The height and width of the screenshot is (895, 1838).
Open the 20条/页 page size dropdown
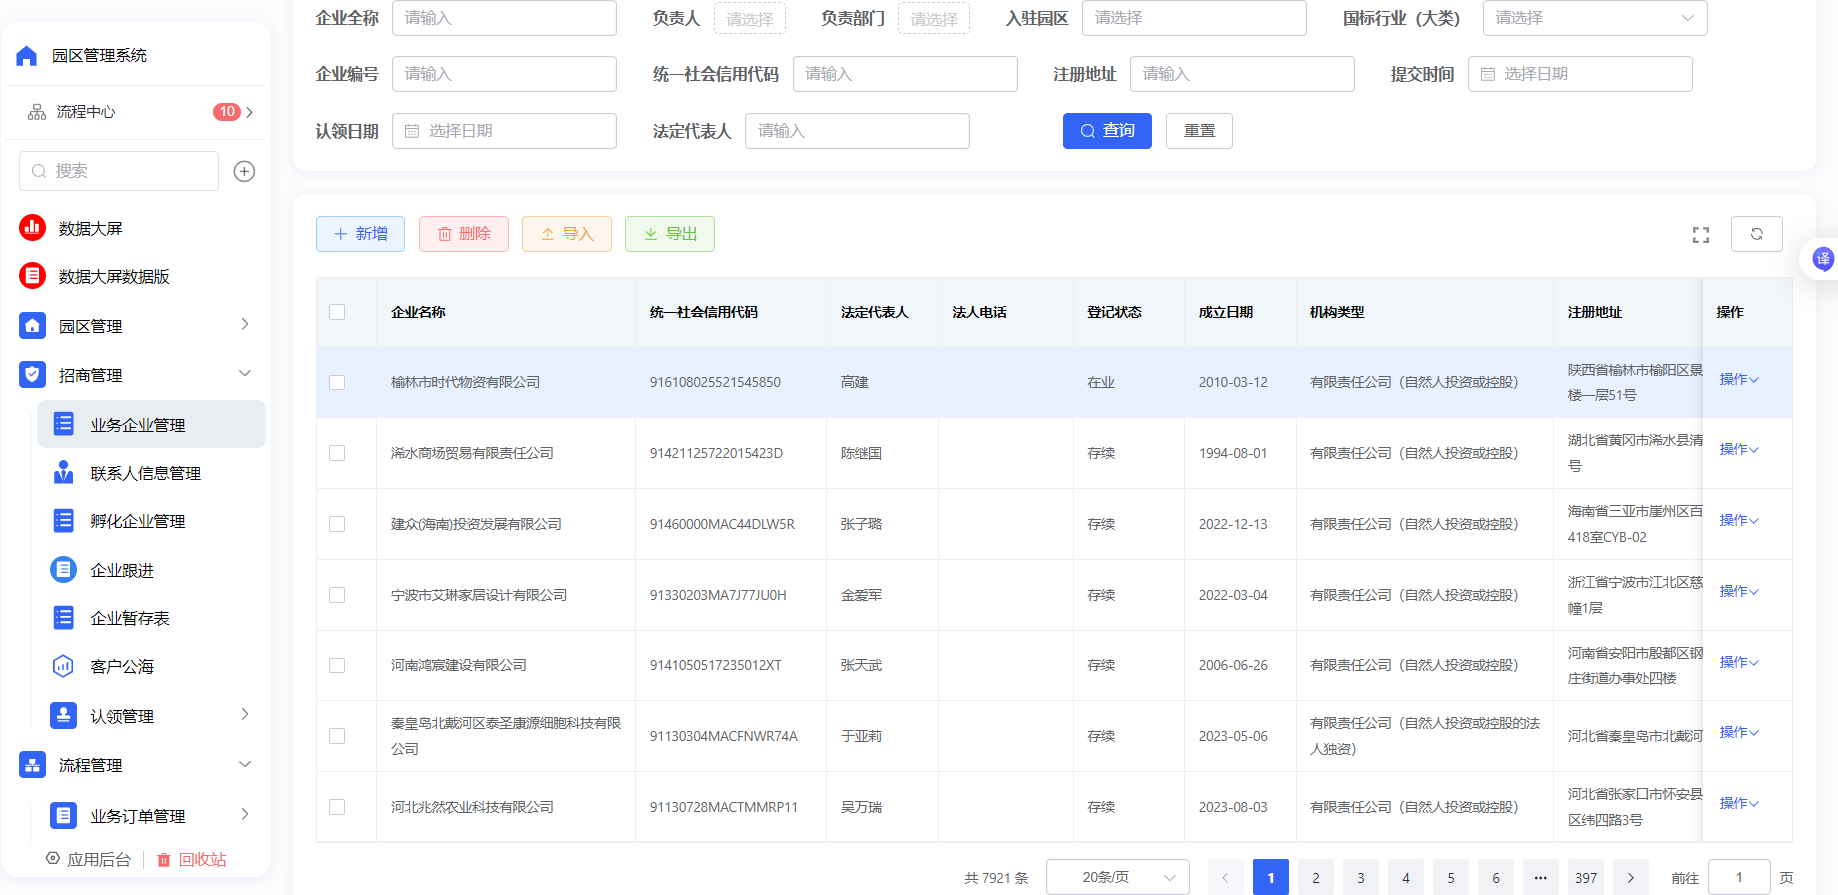tap(1118, 877)
